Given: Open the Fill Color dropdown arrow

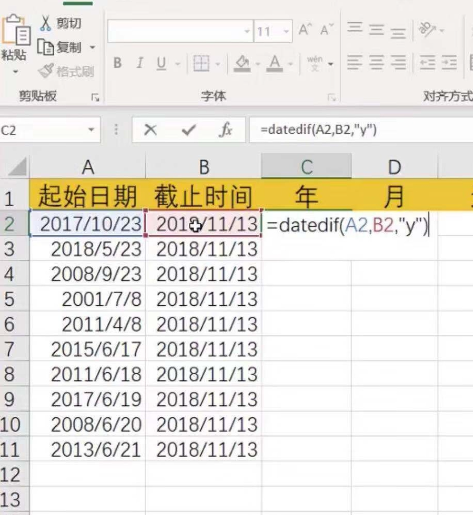Looking at the screenshot, I should click(x=258, y=63).
